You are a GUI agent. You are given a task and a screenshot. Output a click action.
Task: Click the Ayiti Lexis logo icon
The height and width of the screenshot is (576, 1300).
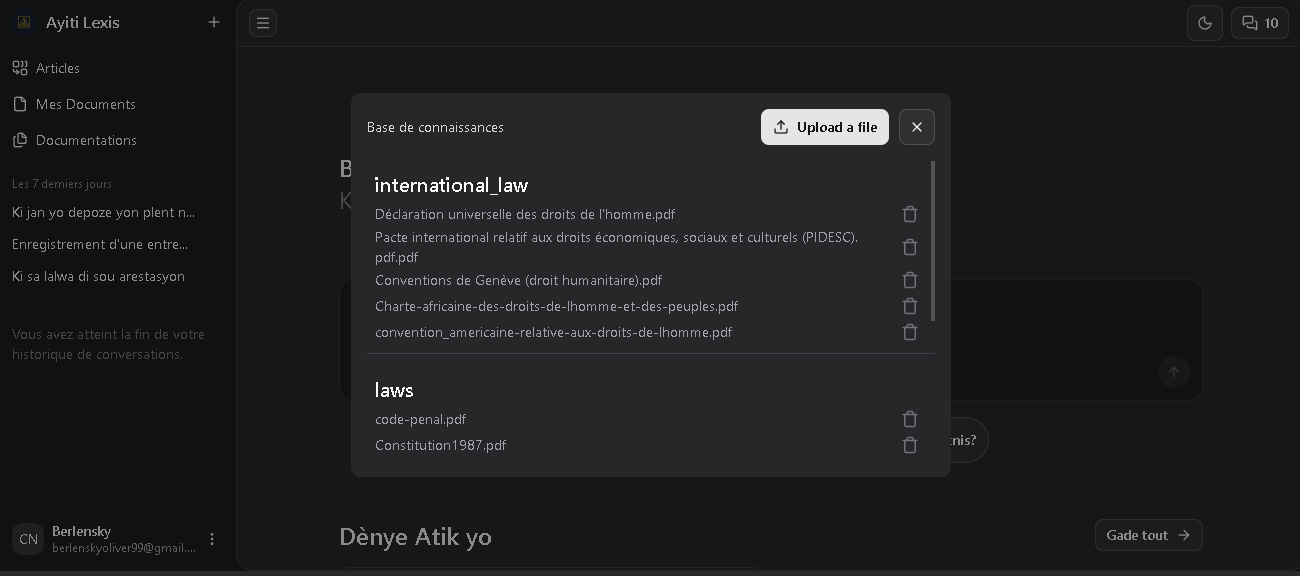click(24, 22)
